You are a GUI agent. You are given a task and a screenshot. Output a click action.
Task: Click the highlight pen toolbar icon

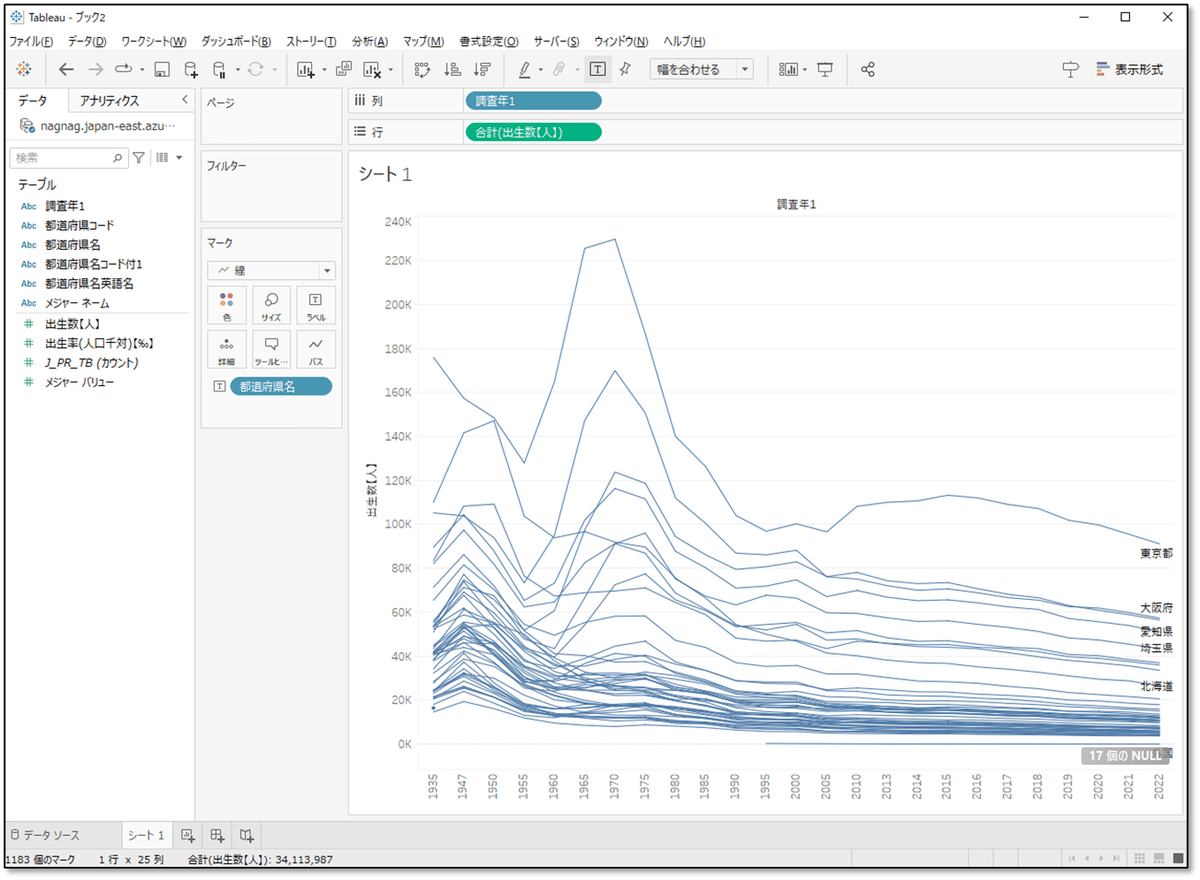click(525, 69)
